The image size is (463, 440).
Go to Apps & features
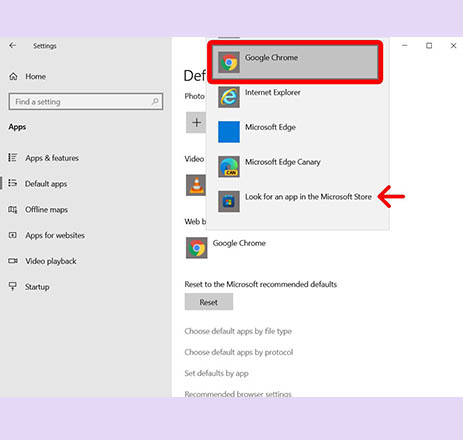coord(52,158)
